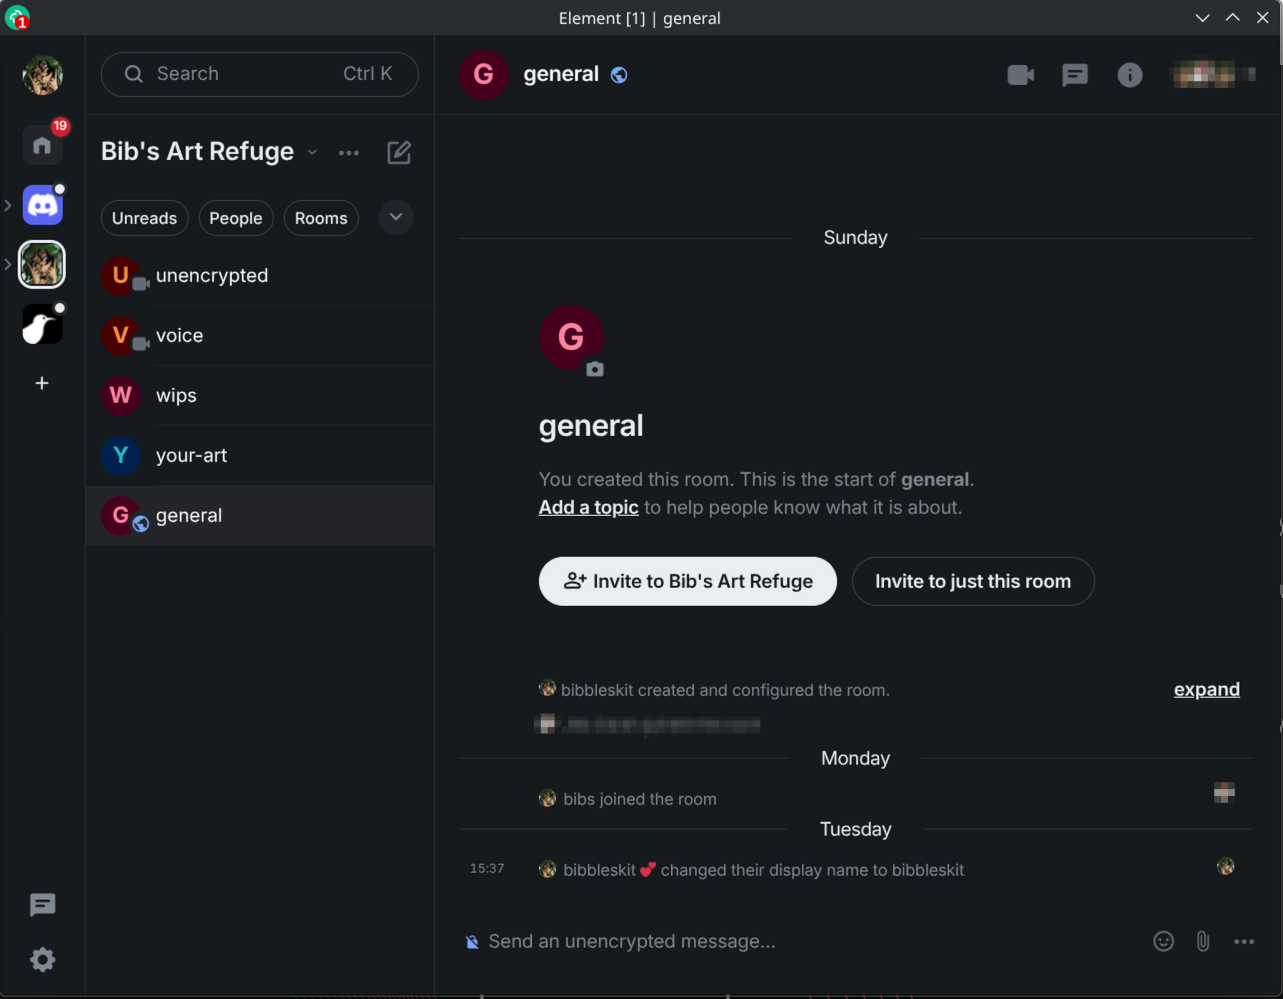1283x999 pixels.
Task: Select the wips room
Action: [176, 395]
